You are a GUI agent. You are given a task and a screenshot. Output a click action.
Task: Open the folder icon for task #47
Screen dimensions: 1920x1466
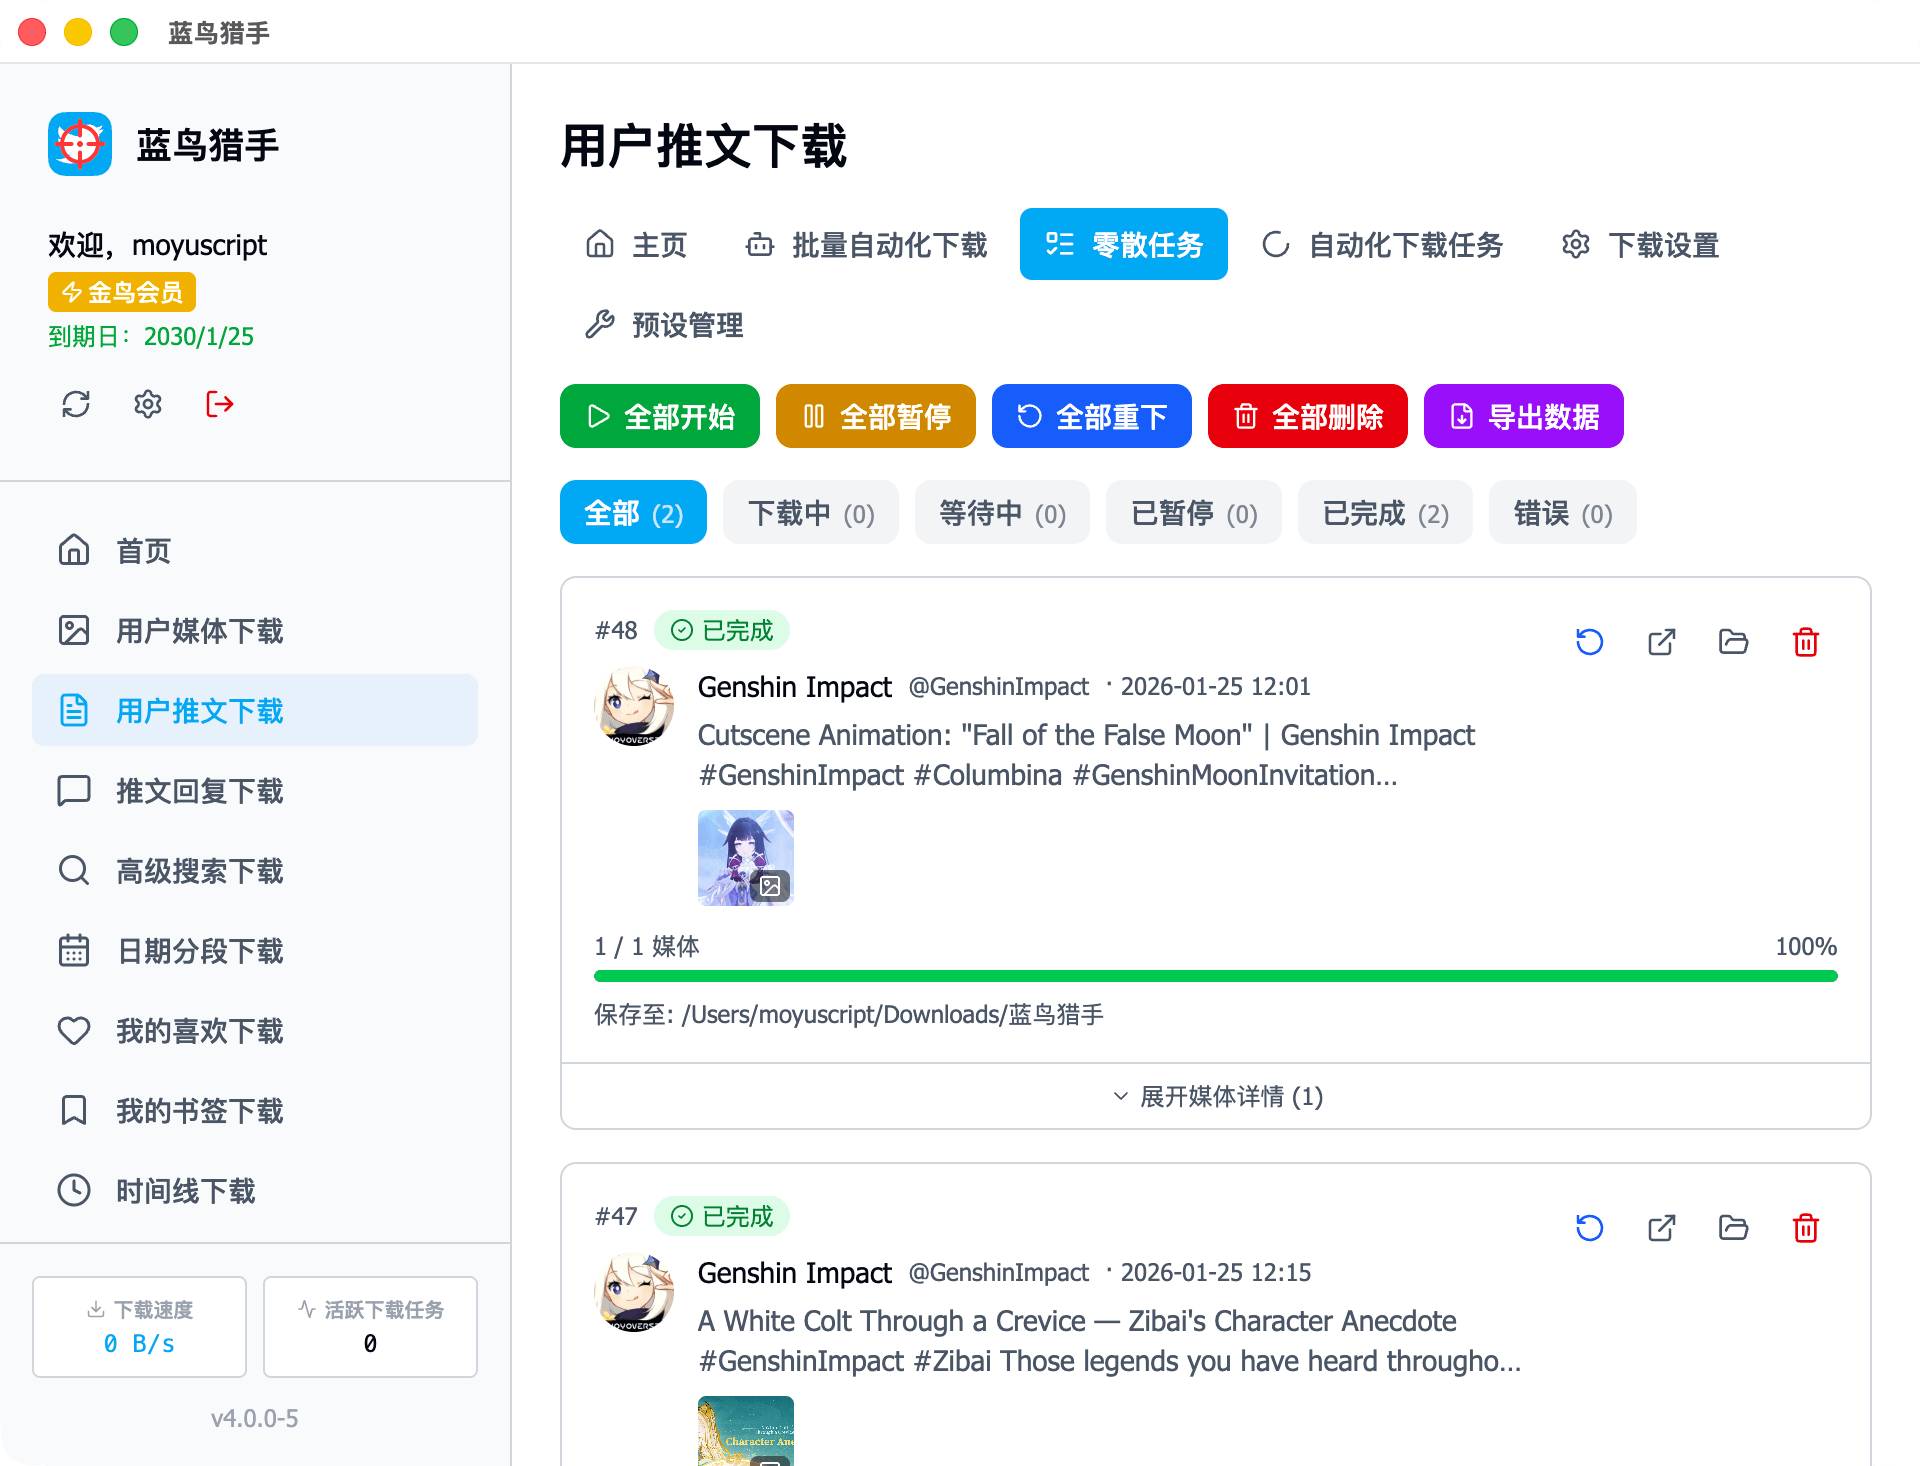click(1733, 1228)
